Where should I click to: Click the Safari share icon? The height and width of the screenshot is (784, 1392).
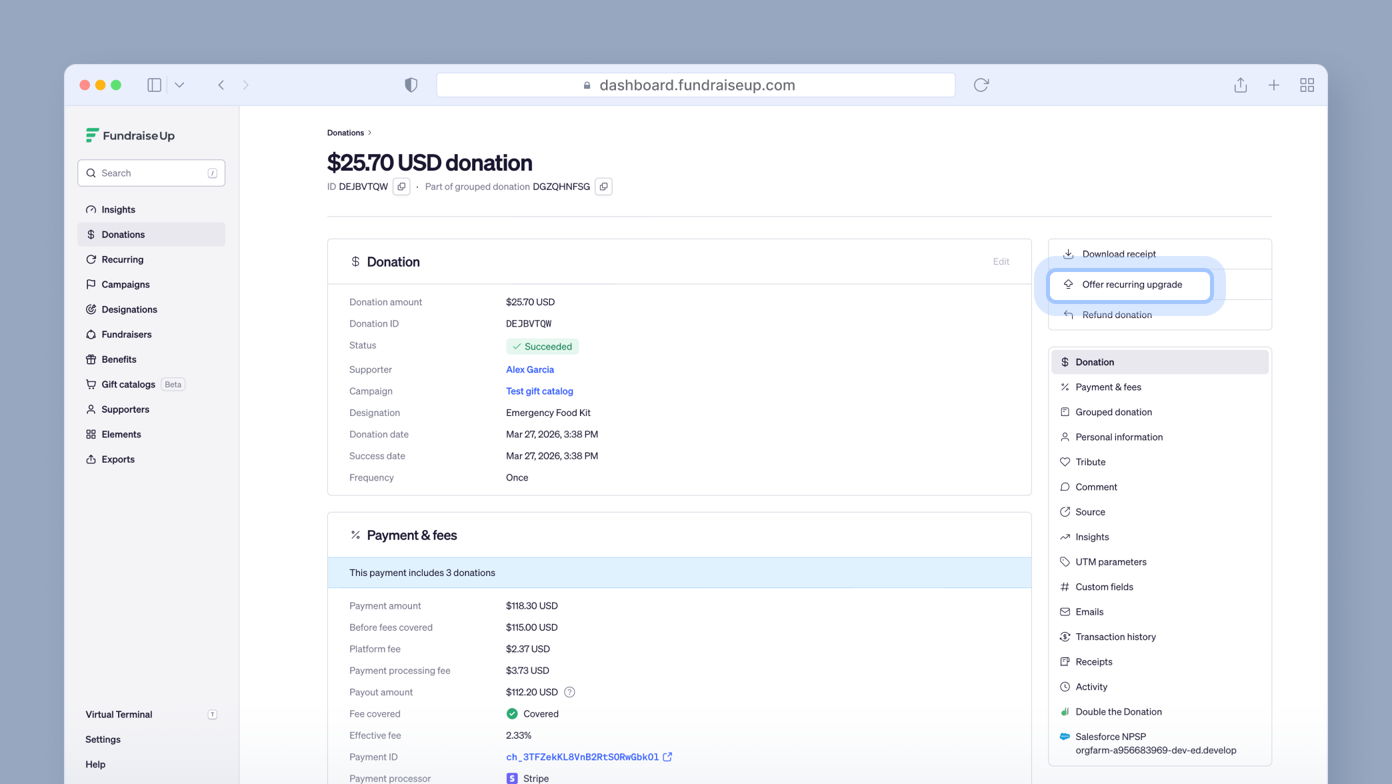tap(1240, 85)
